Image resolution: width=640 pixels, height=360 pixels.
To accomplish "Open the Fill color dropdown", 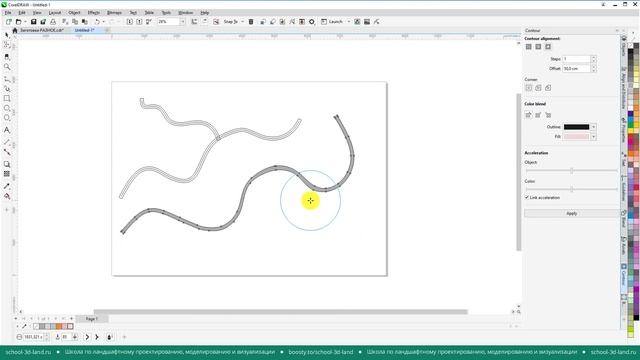I will (x=593, y=137).
